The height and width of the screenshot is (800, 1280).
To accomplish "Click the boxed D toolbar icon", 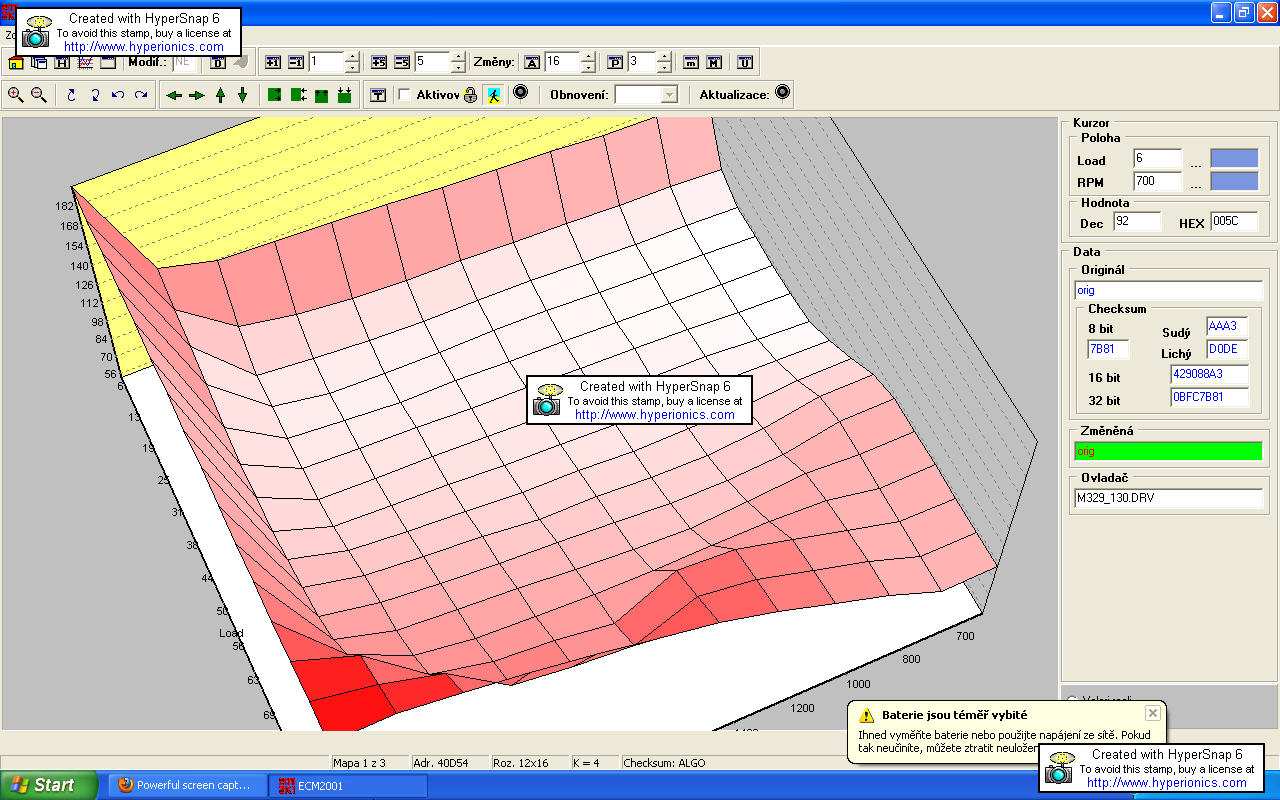I will (x=218, y=62).
